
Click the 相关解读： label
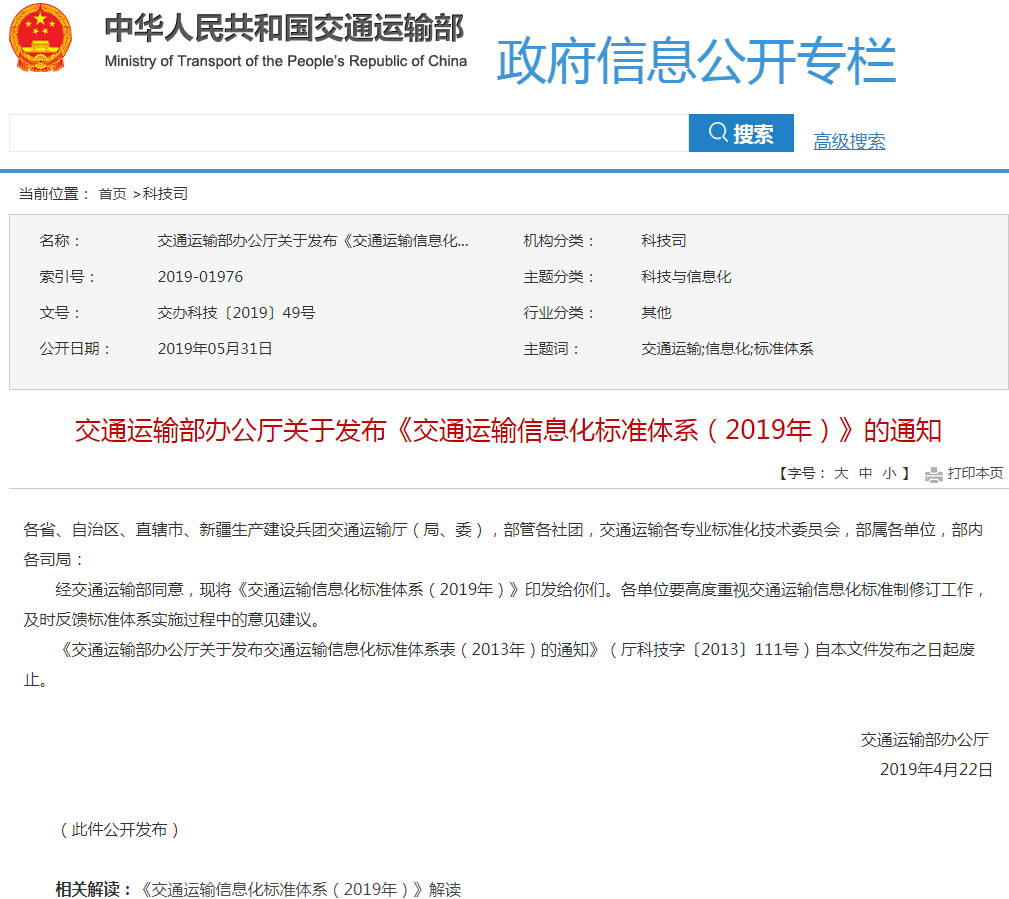pos(94,889)
